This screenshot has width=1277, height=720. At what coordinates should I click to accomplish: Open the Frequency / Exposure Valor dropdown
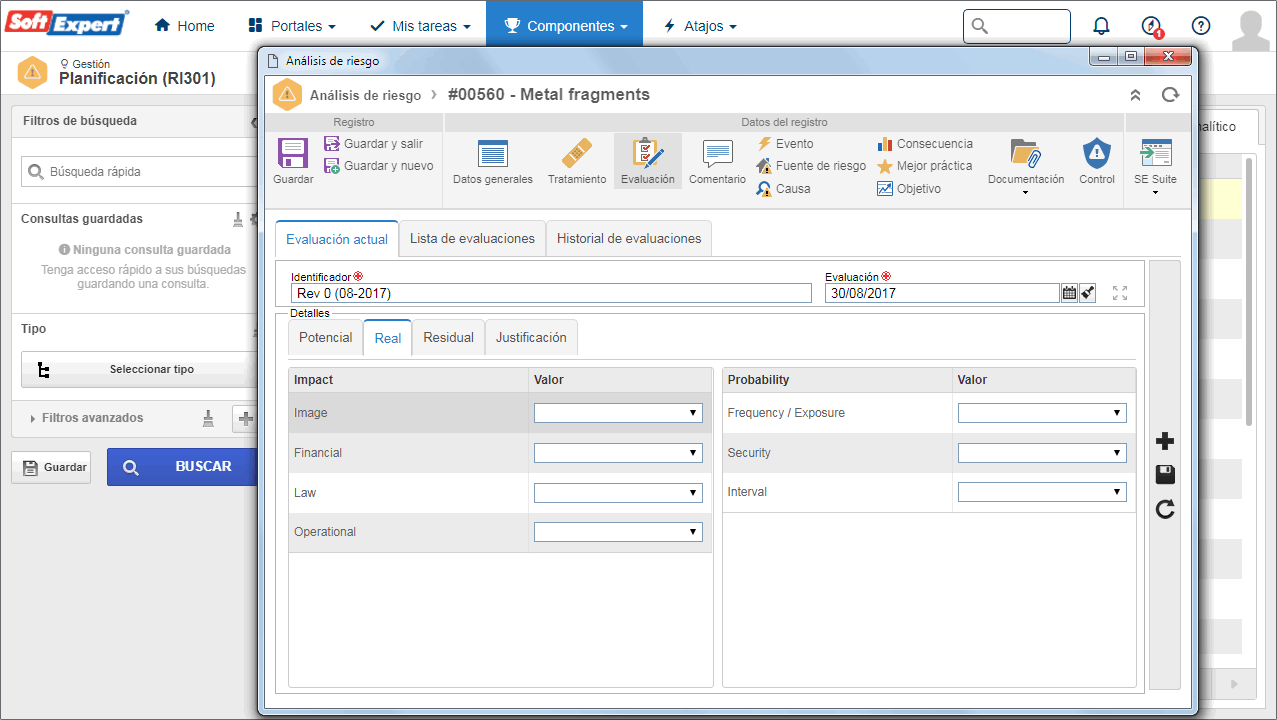click(x=1042, y=413)
